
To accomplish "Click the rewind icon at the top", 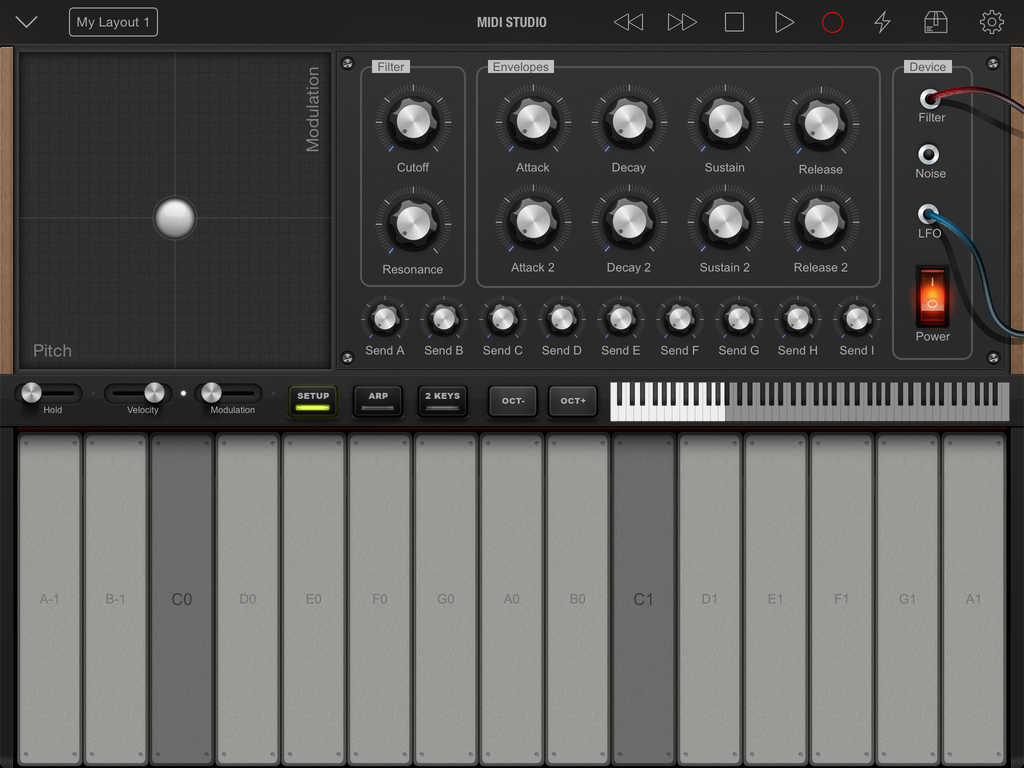I will [x=630, y=22].
